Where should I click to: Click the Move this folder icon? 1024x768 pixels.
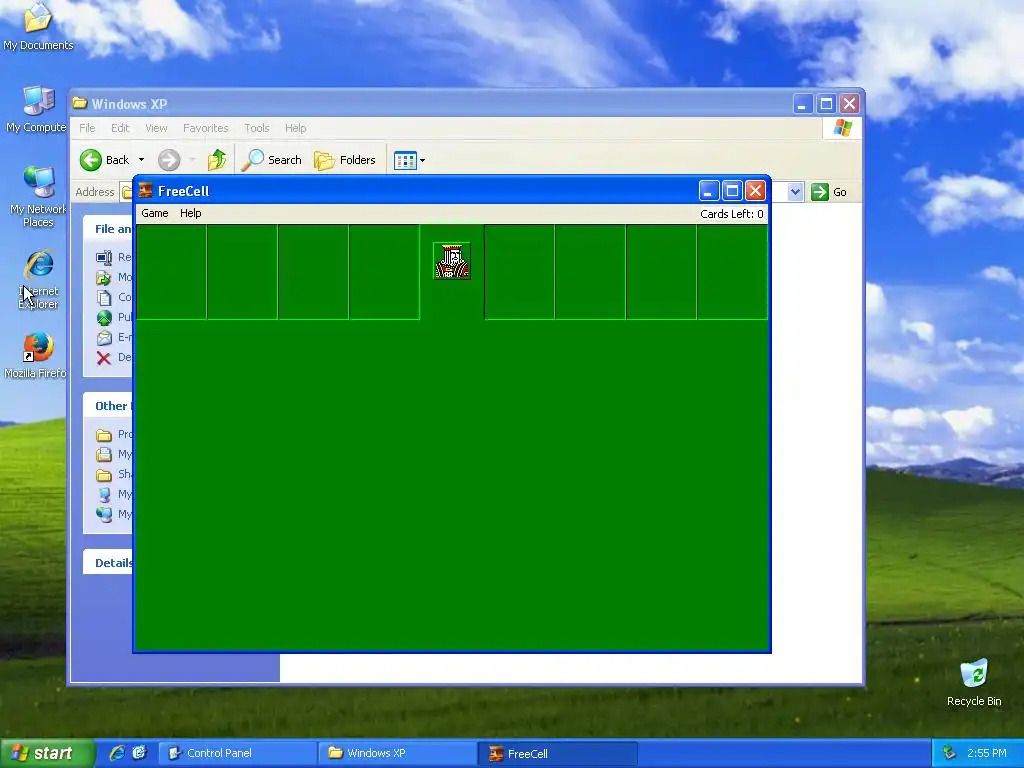(x=104, y=278)
